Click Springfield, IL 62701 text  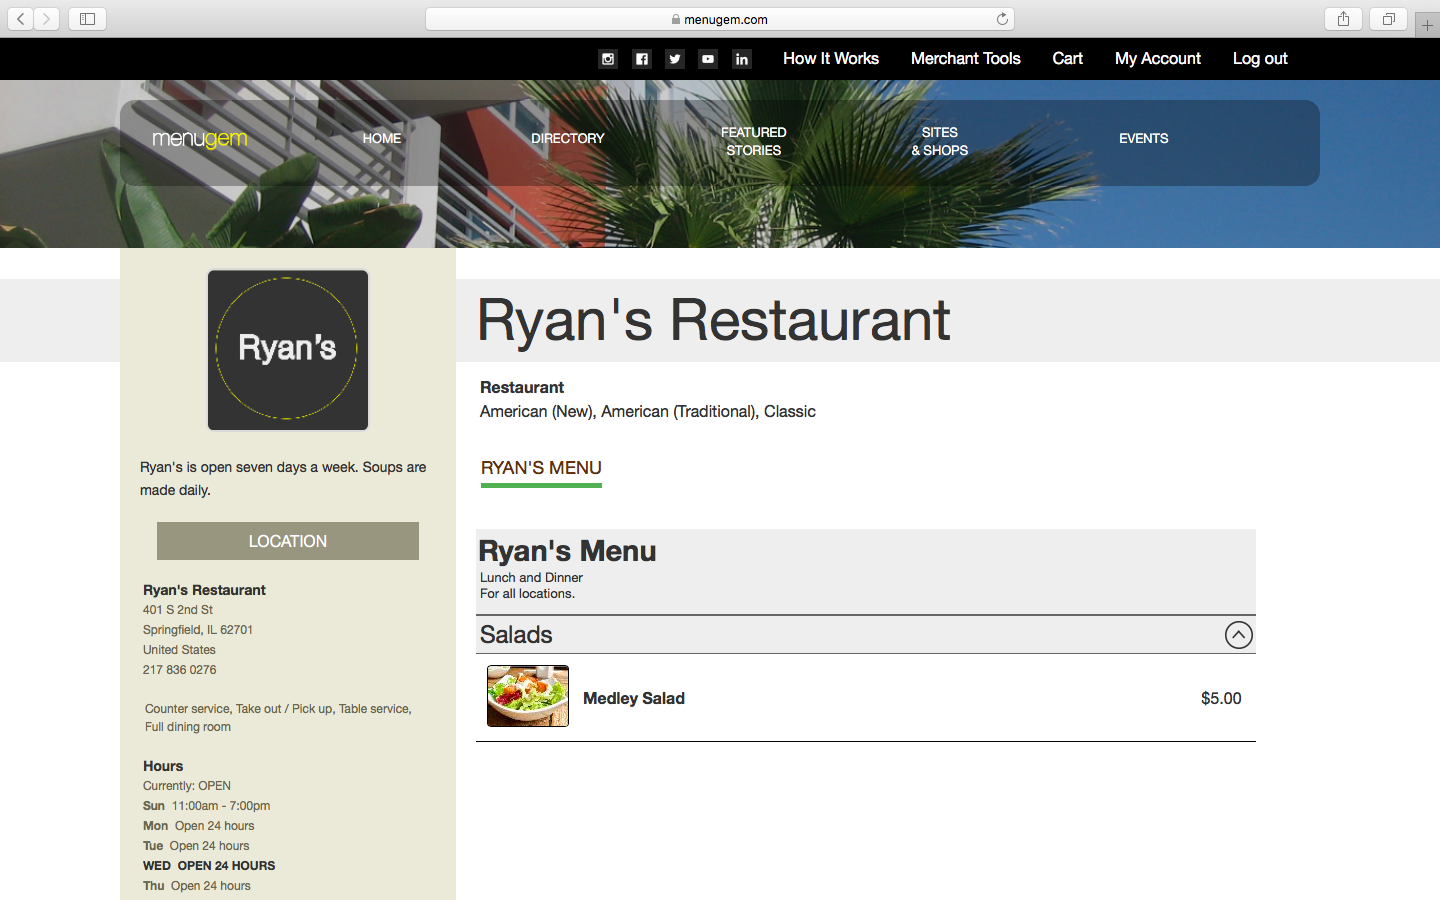[198, 630]
